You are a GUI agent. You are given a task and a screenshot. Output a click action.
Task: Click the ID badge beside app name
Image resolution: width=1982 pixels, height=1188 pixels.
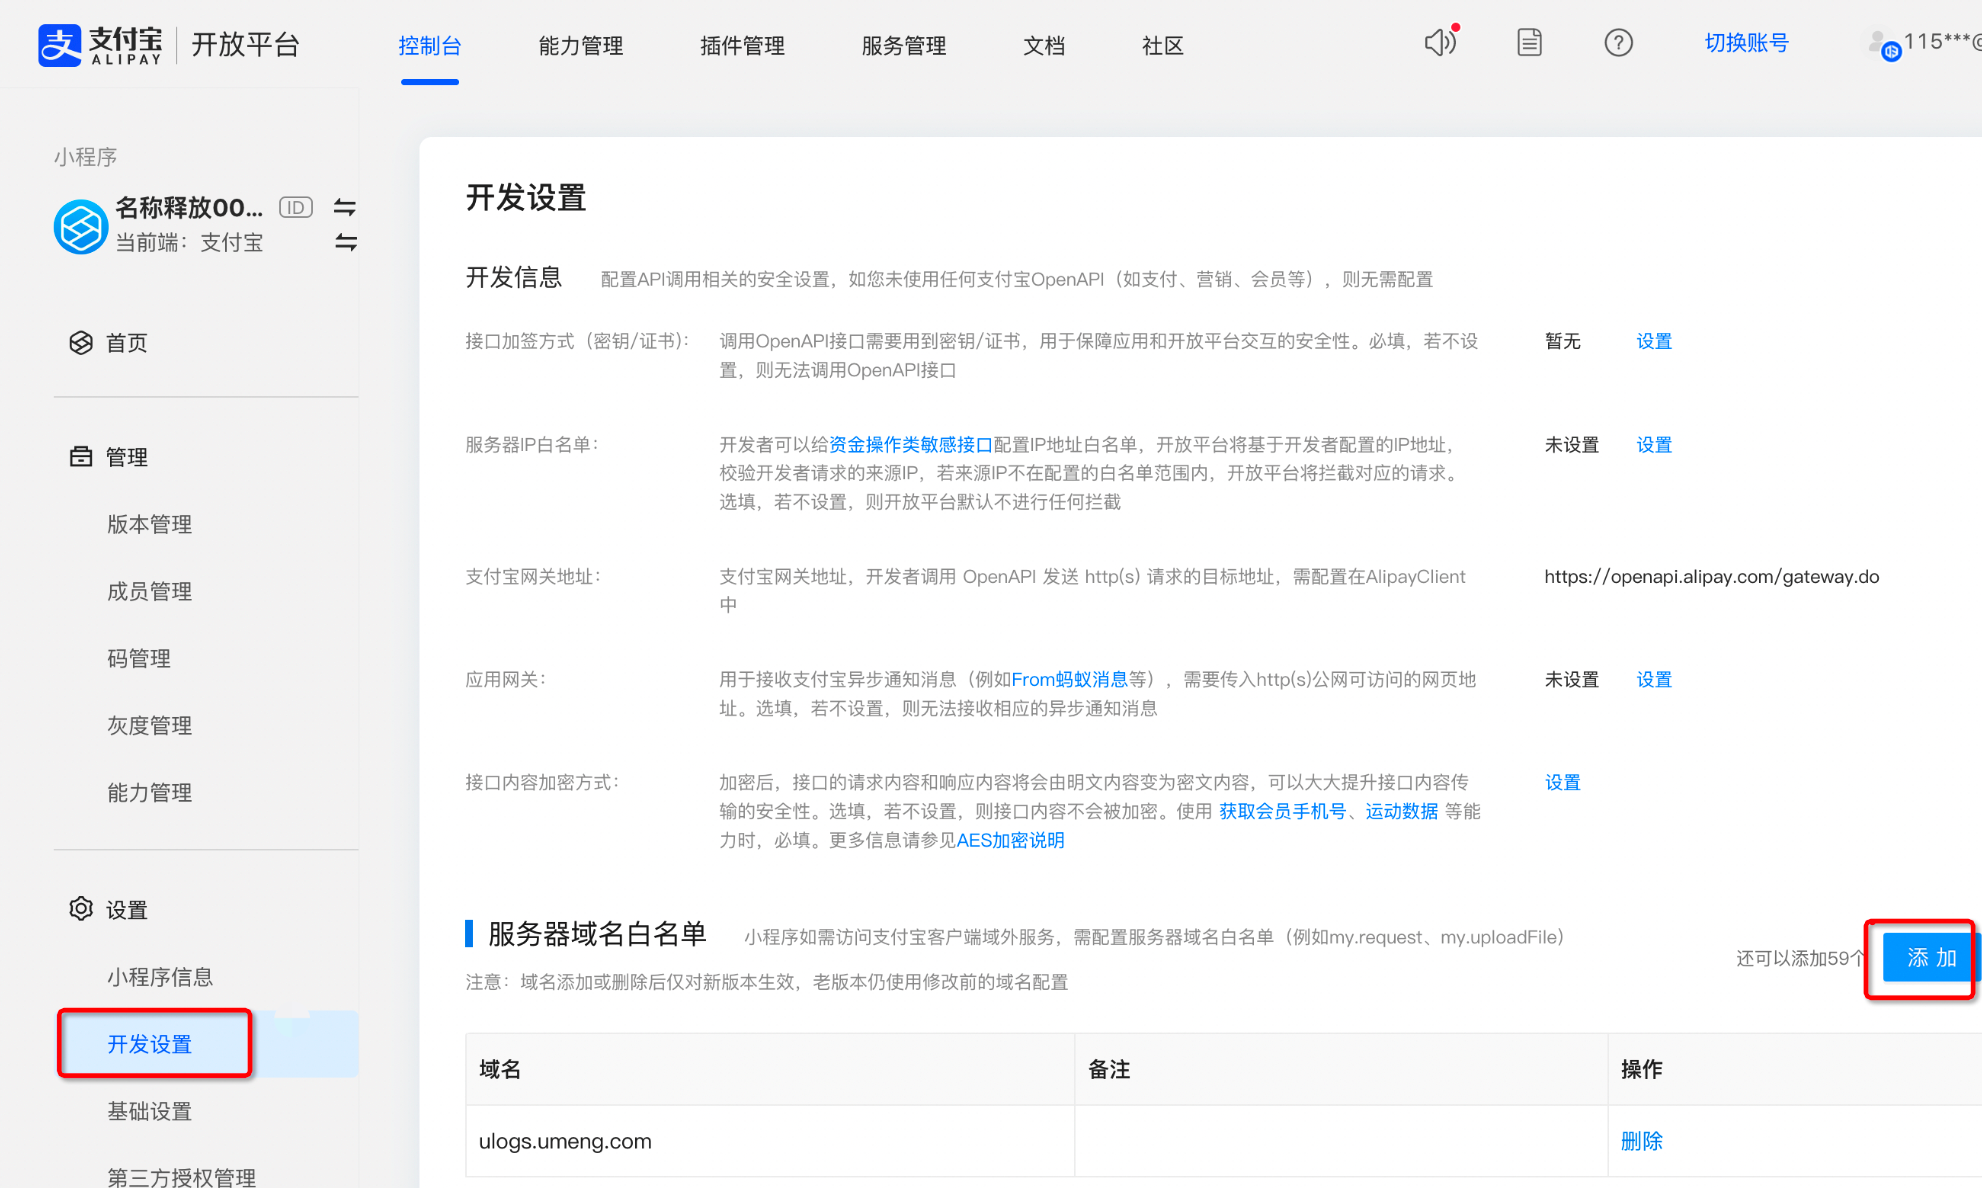295,207
